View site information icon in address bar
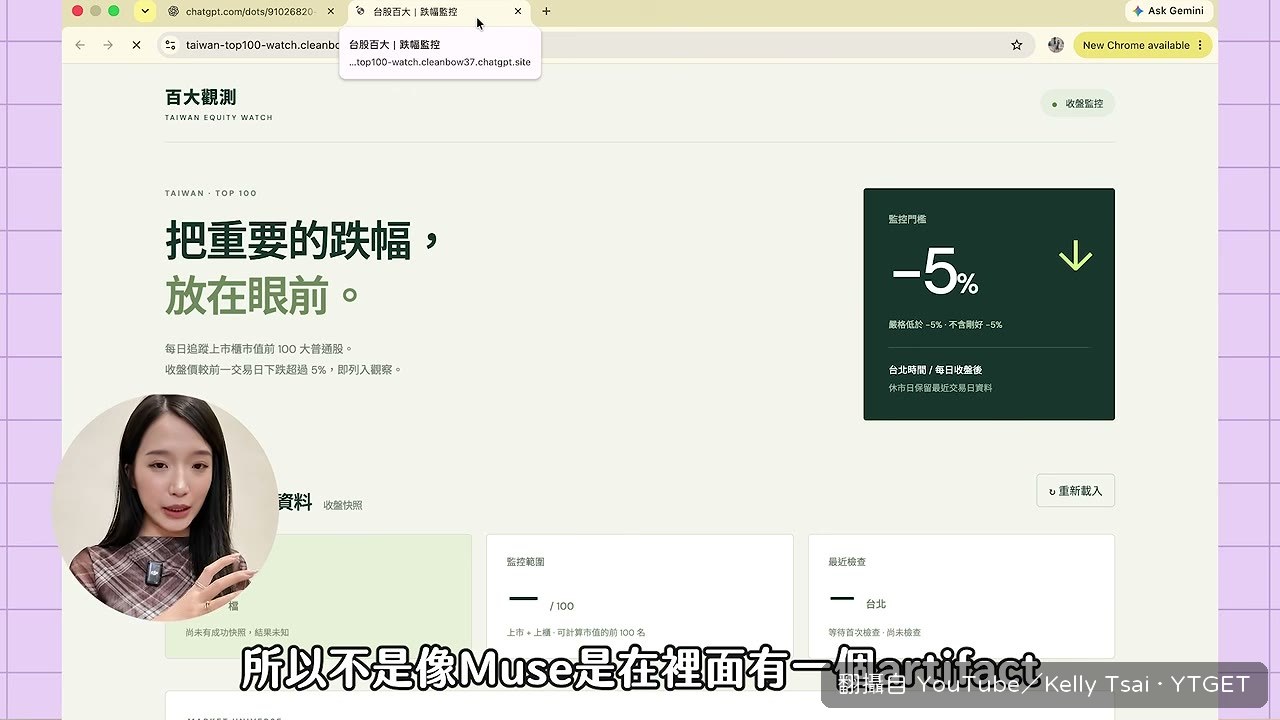Screen dimensions: 1280x720 (x=170, y=45)
